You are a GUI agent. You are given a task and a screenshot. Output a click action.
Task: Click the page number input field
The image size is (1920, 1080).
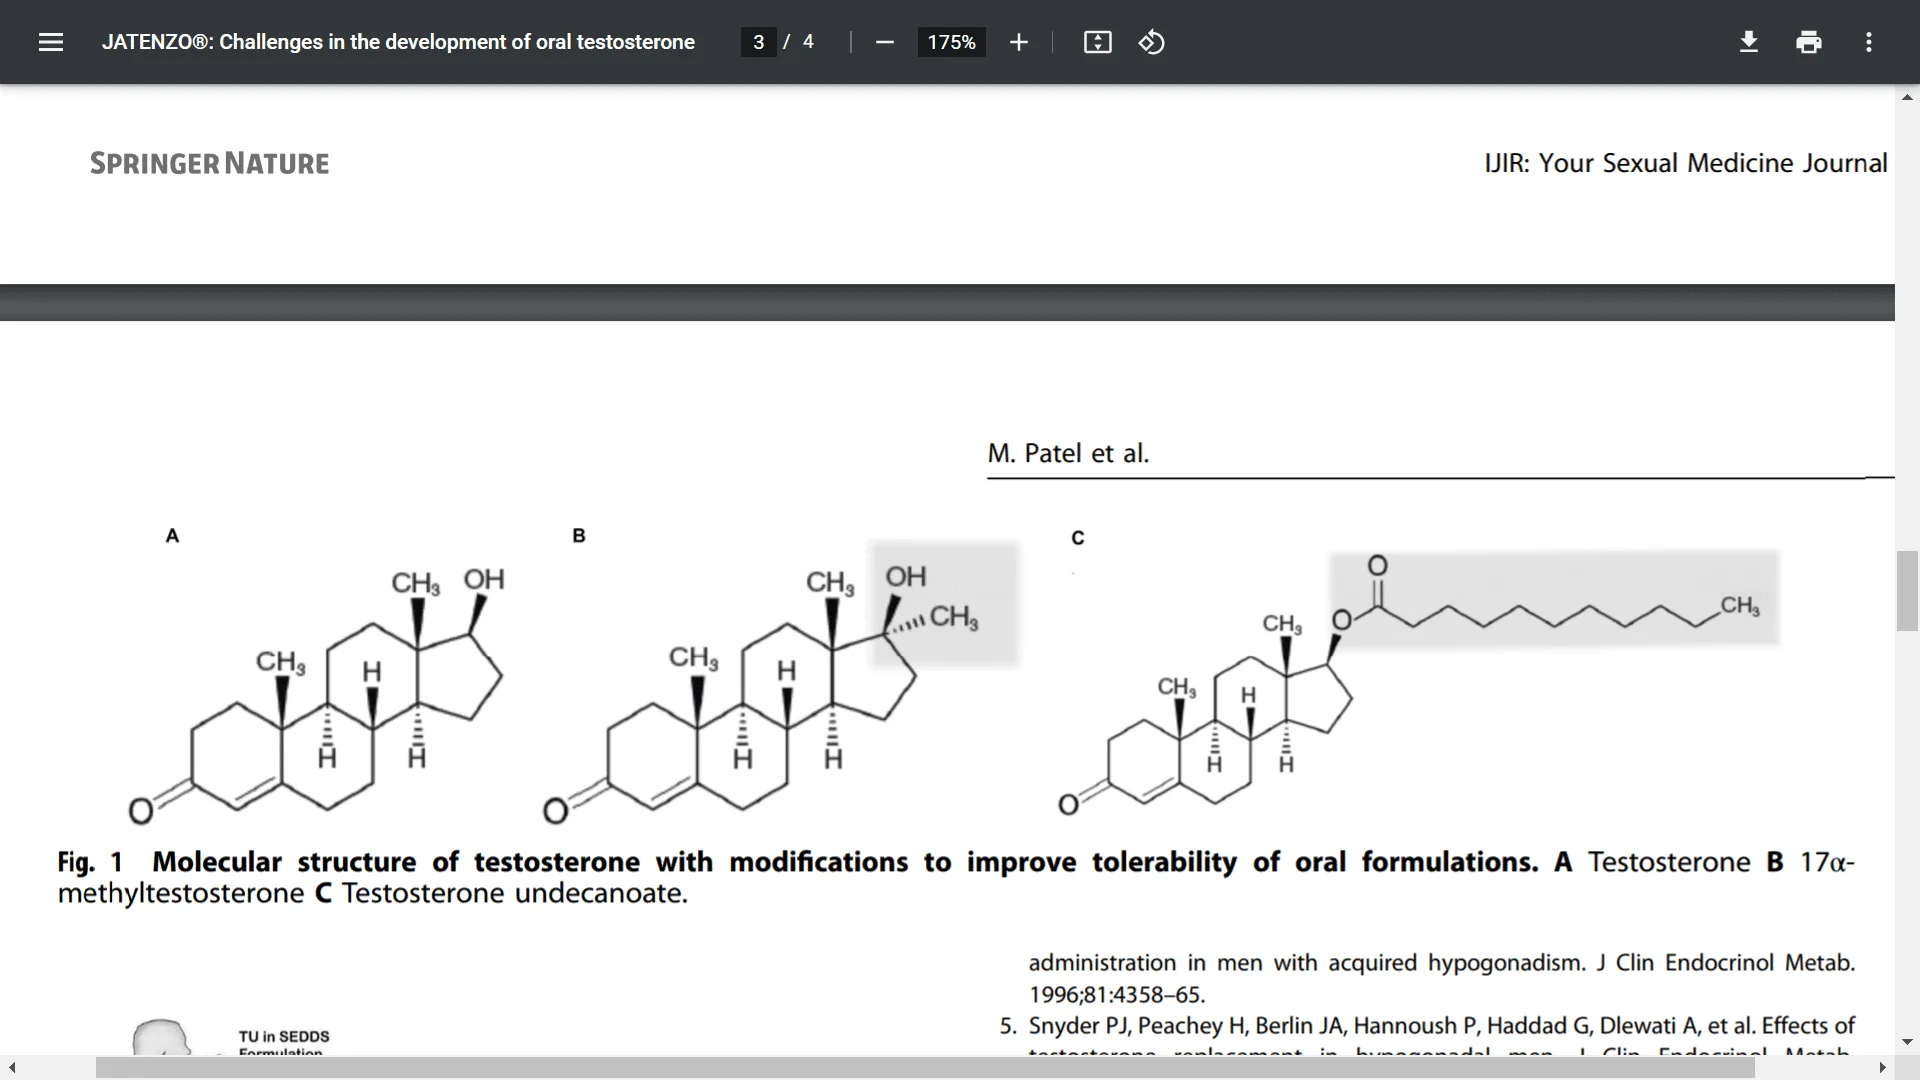[x=759, y=42]
